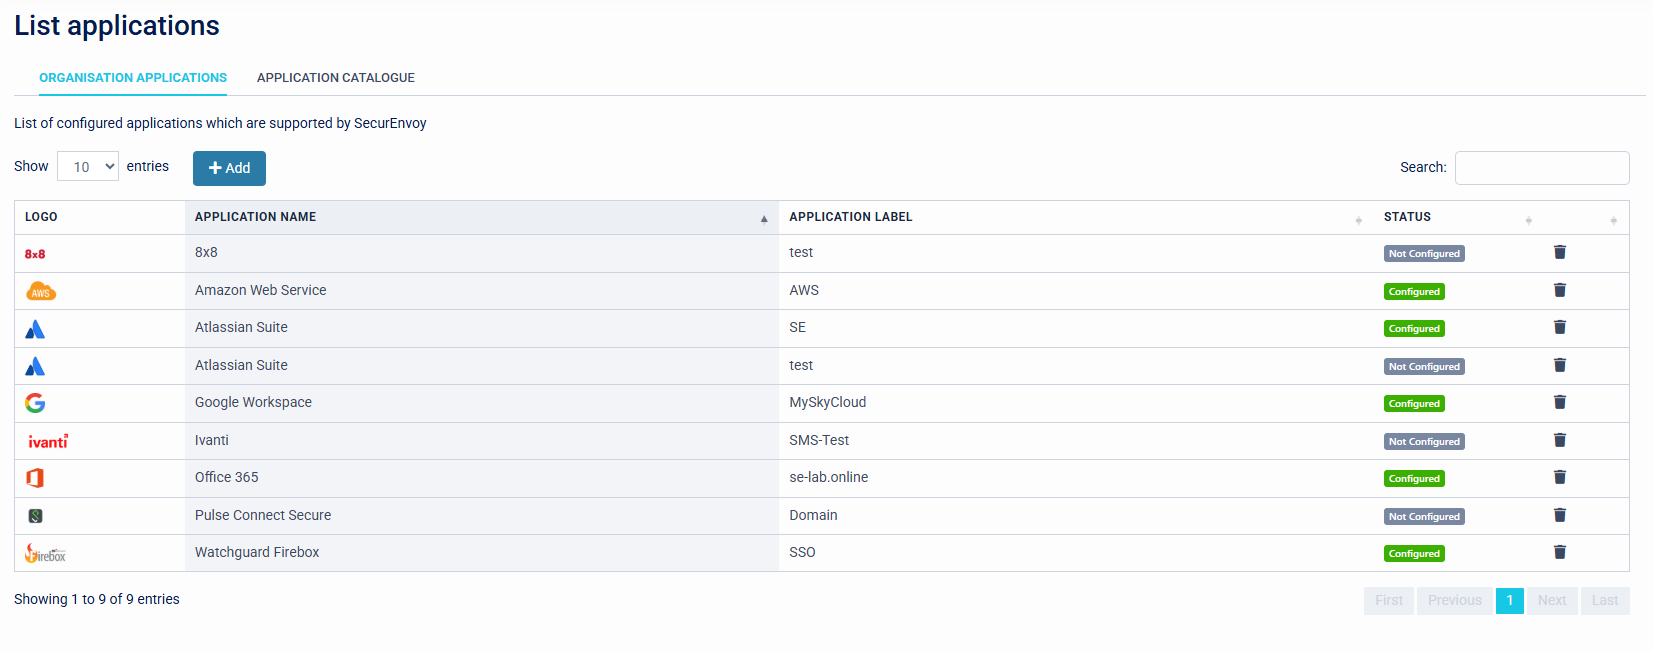The image size is (1653, 651).
Task: Click Configured badge for Google Workspace
Action: click(1414, 404)
